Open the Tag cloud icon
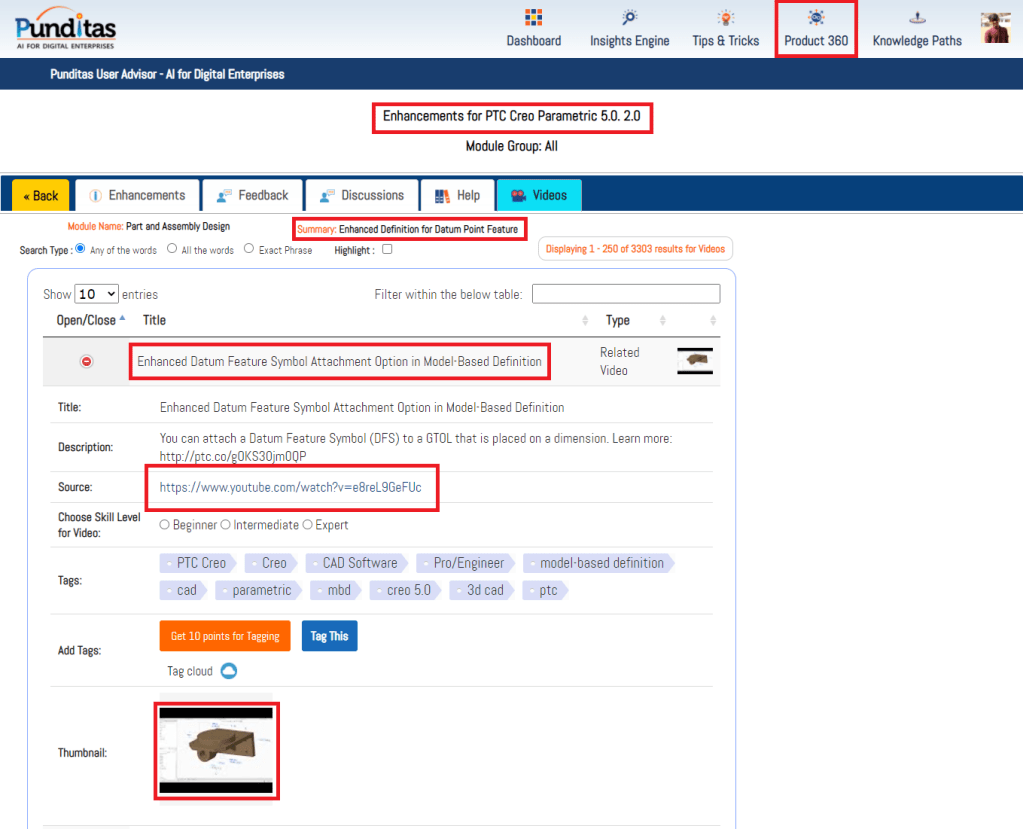 click(x=228, y=671)
